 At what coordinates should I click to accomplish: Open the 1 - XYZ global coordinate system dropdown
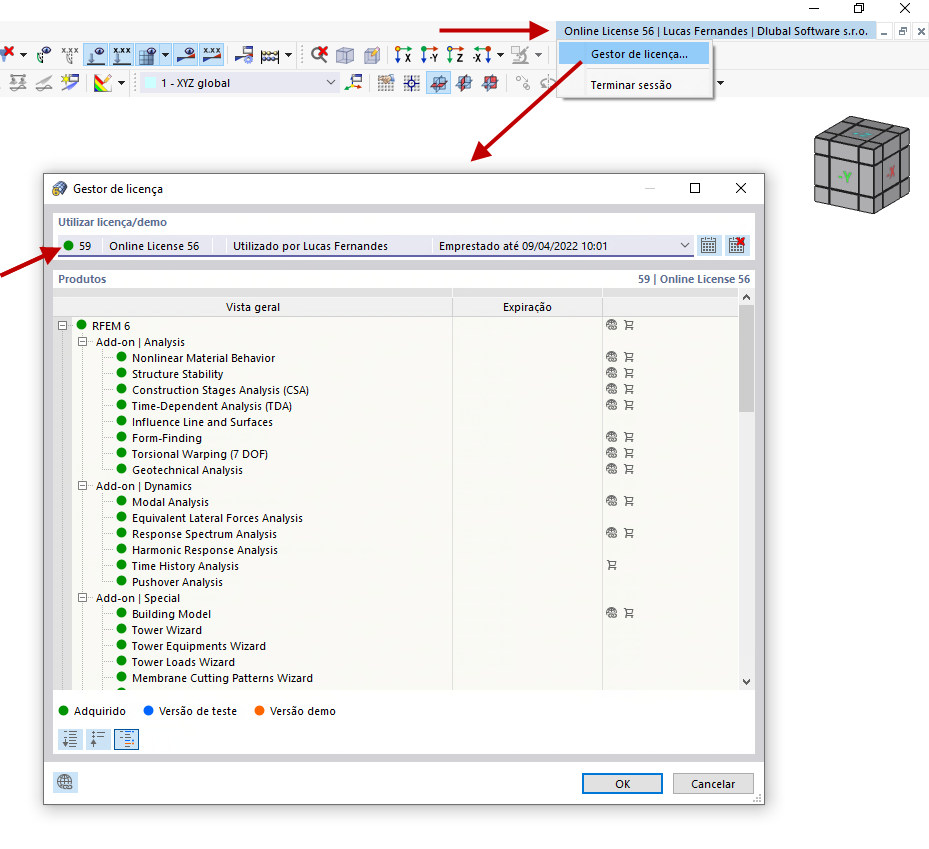coord(330,83)
